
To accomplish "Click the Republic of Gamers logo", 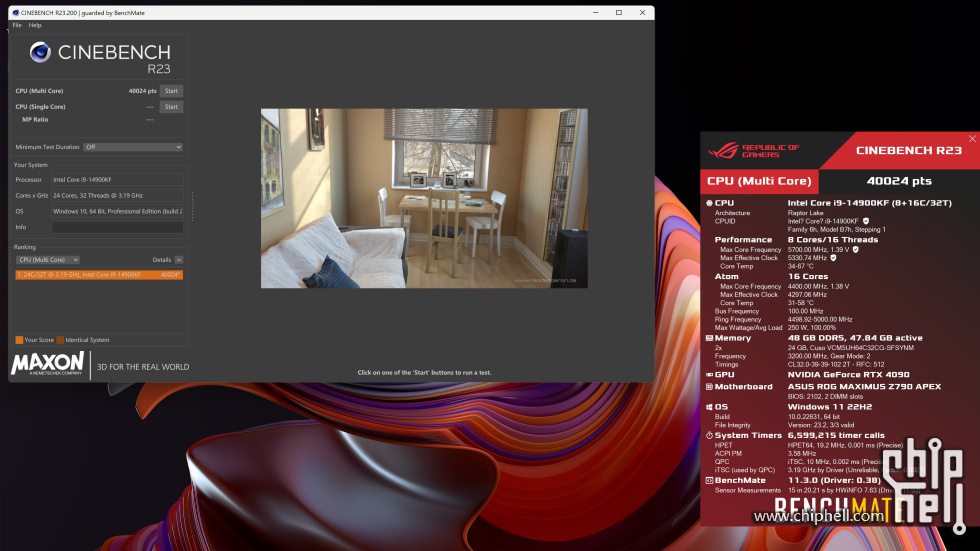I will click(x=753, y=151).
